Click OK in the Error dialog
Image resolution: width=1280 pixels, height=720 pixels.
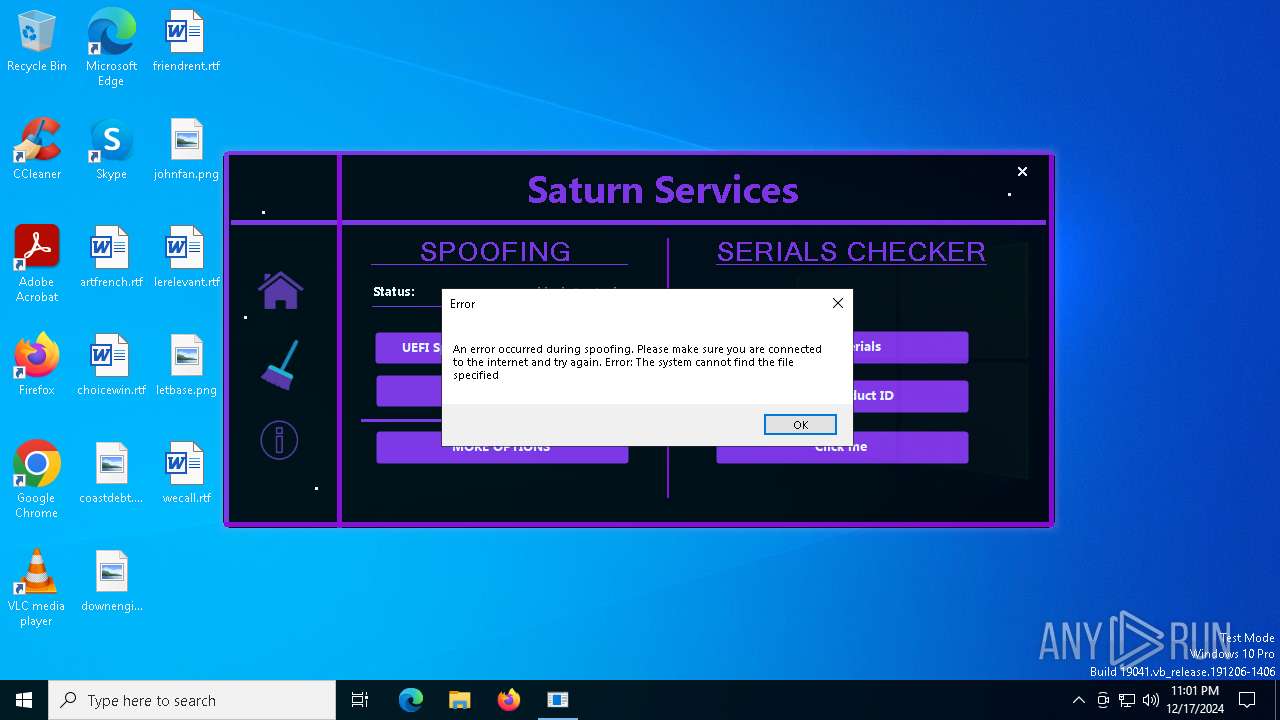pyautogui.click(x=800, y=425)
